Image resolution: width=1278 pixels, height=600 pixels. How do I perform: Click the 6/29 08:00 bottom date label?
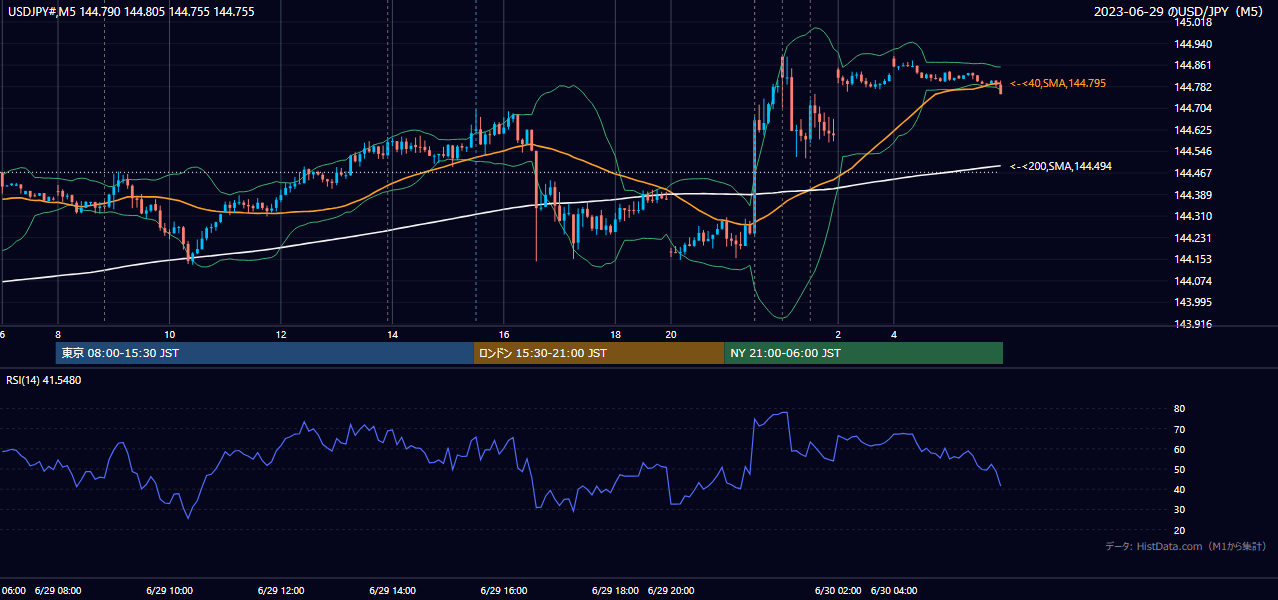tap(59, 590)
